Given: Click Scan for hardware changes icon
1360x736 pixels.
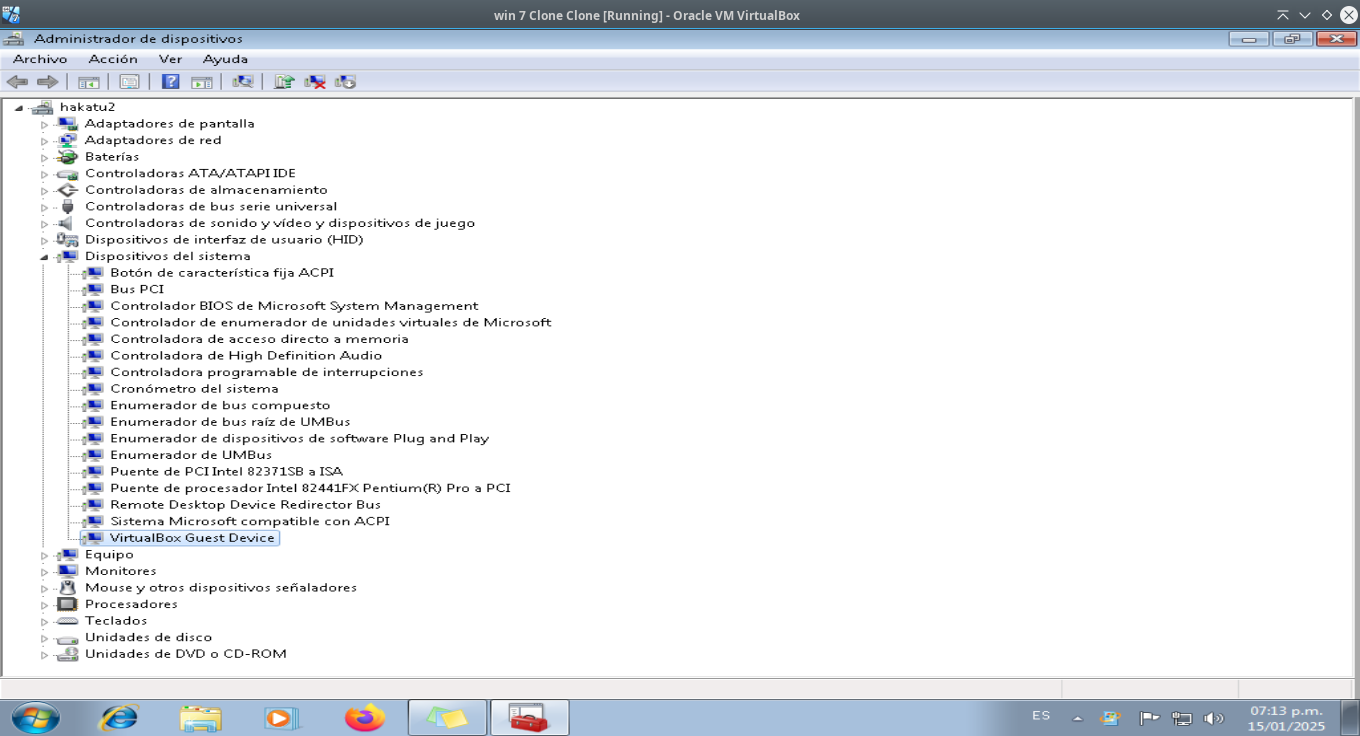Looking at the screenshot, I should [x=242, y=82].
